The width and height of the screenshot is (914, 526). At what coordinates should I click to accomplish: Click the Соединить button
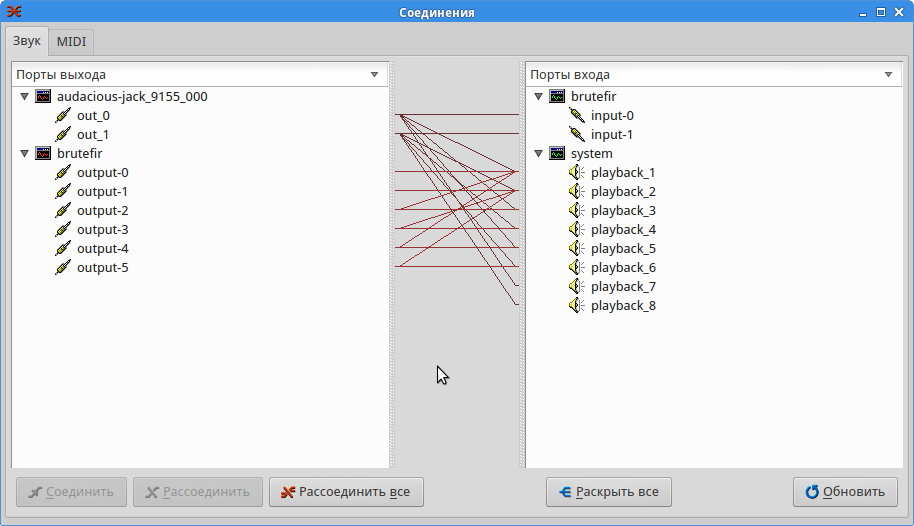coord(71,492)
